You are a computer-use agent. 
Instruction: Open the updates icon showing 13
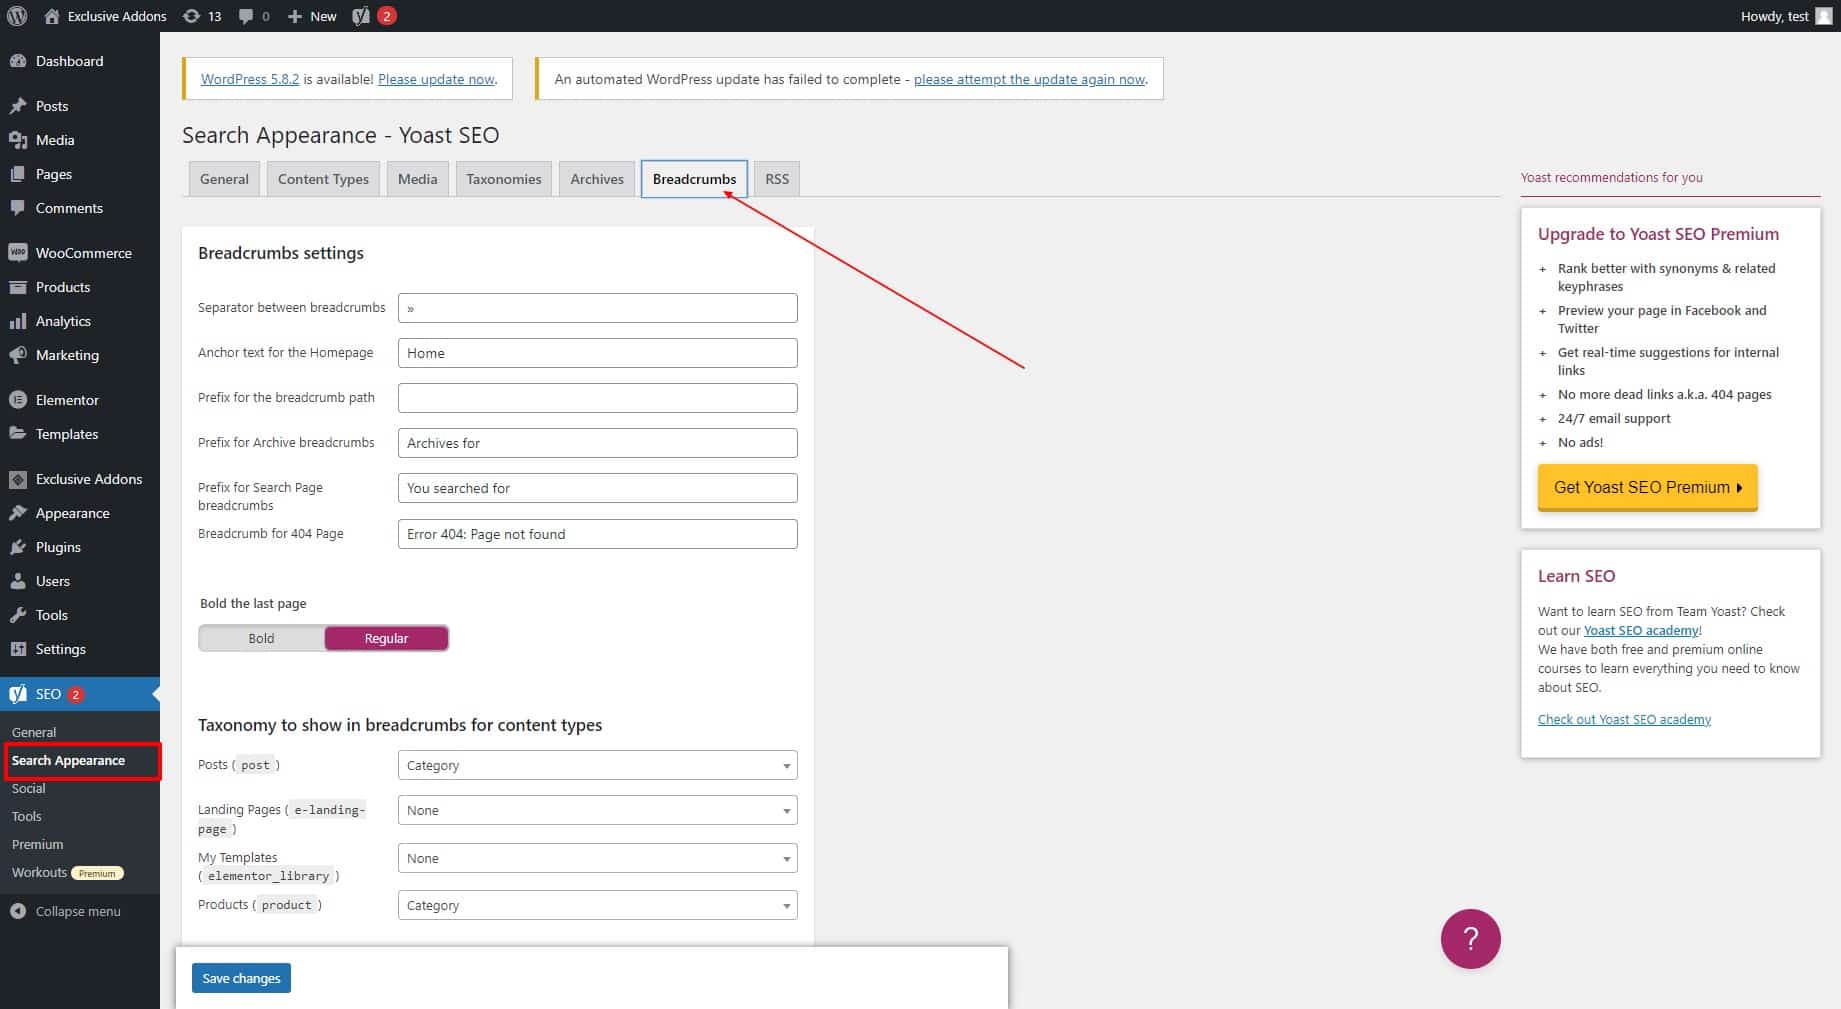click(191, 16)
